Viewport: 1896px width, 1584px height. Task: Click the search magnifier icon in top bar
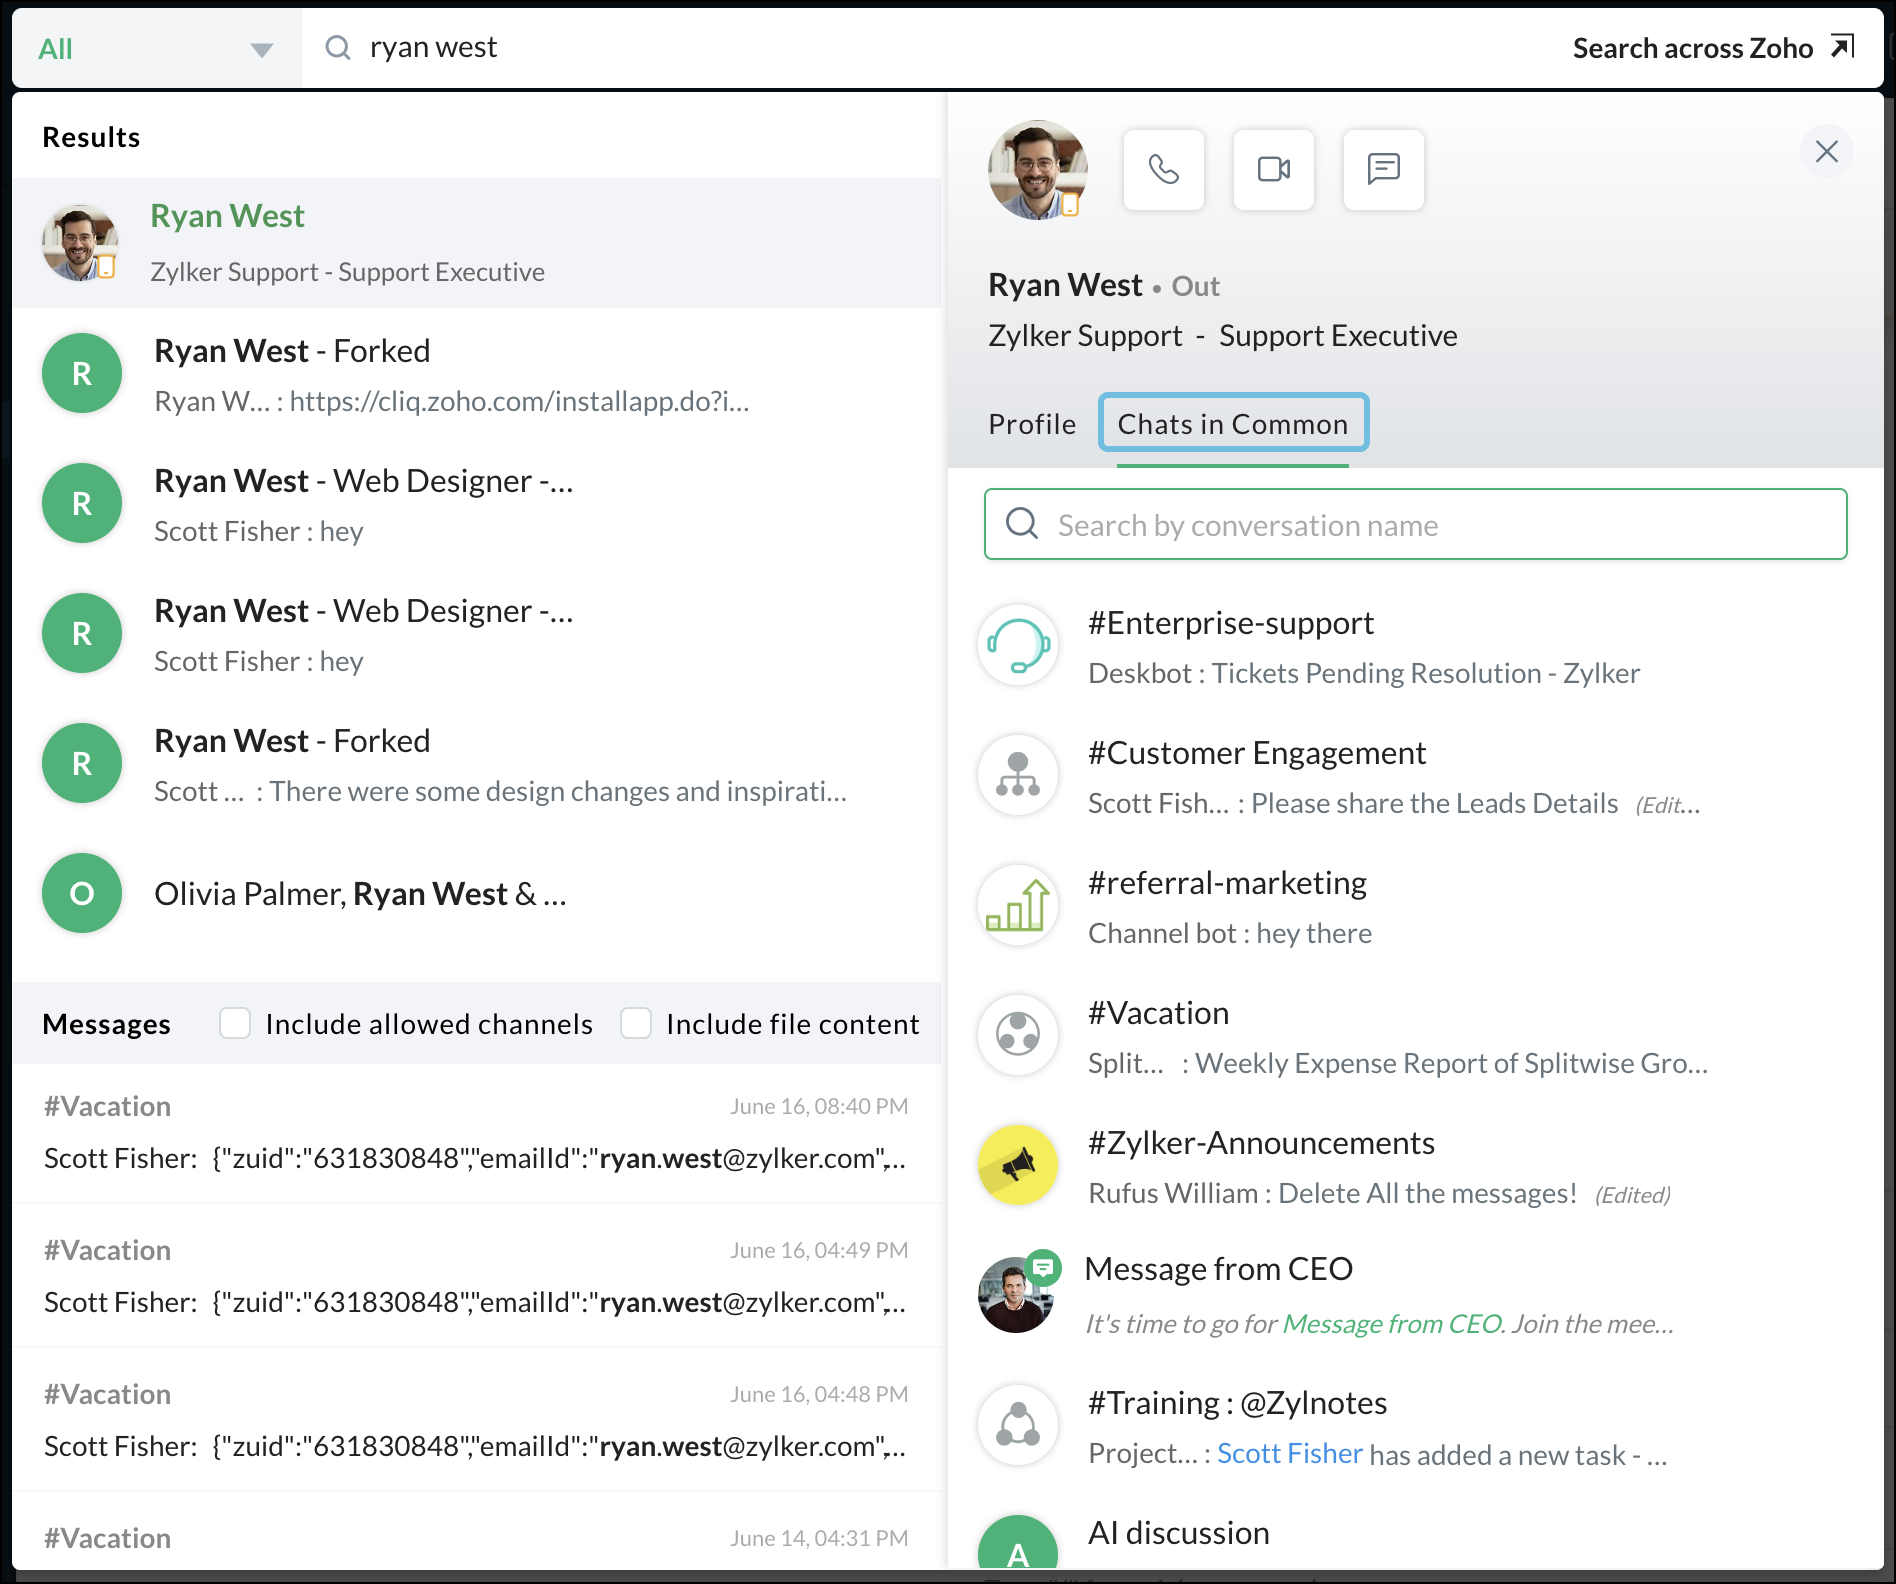coord(338,48)
